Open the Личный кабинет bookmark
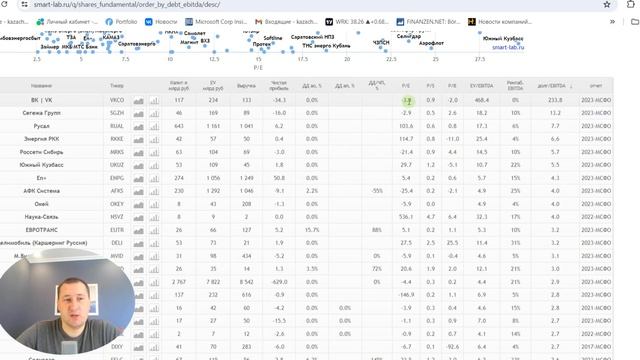640x360 pixels. point(67,22)
